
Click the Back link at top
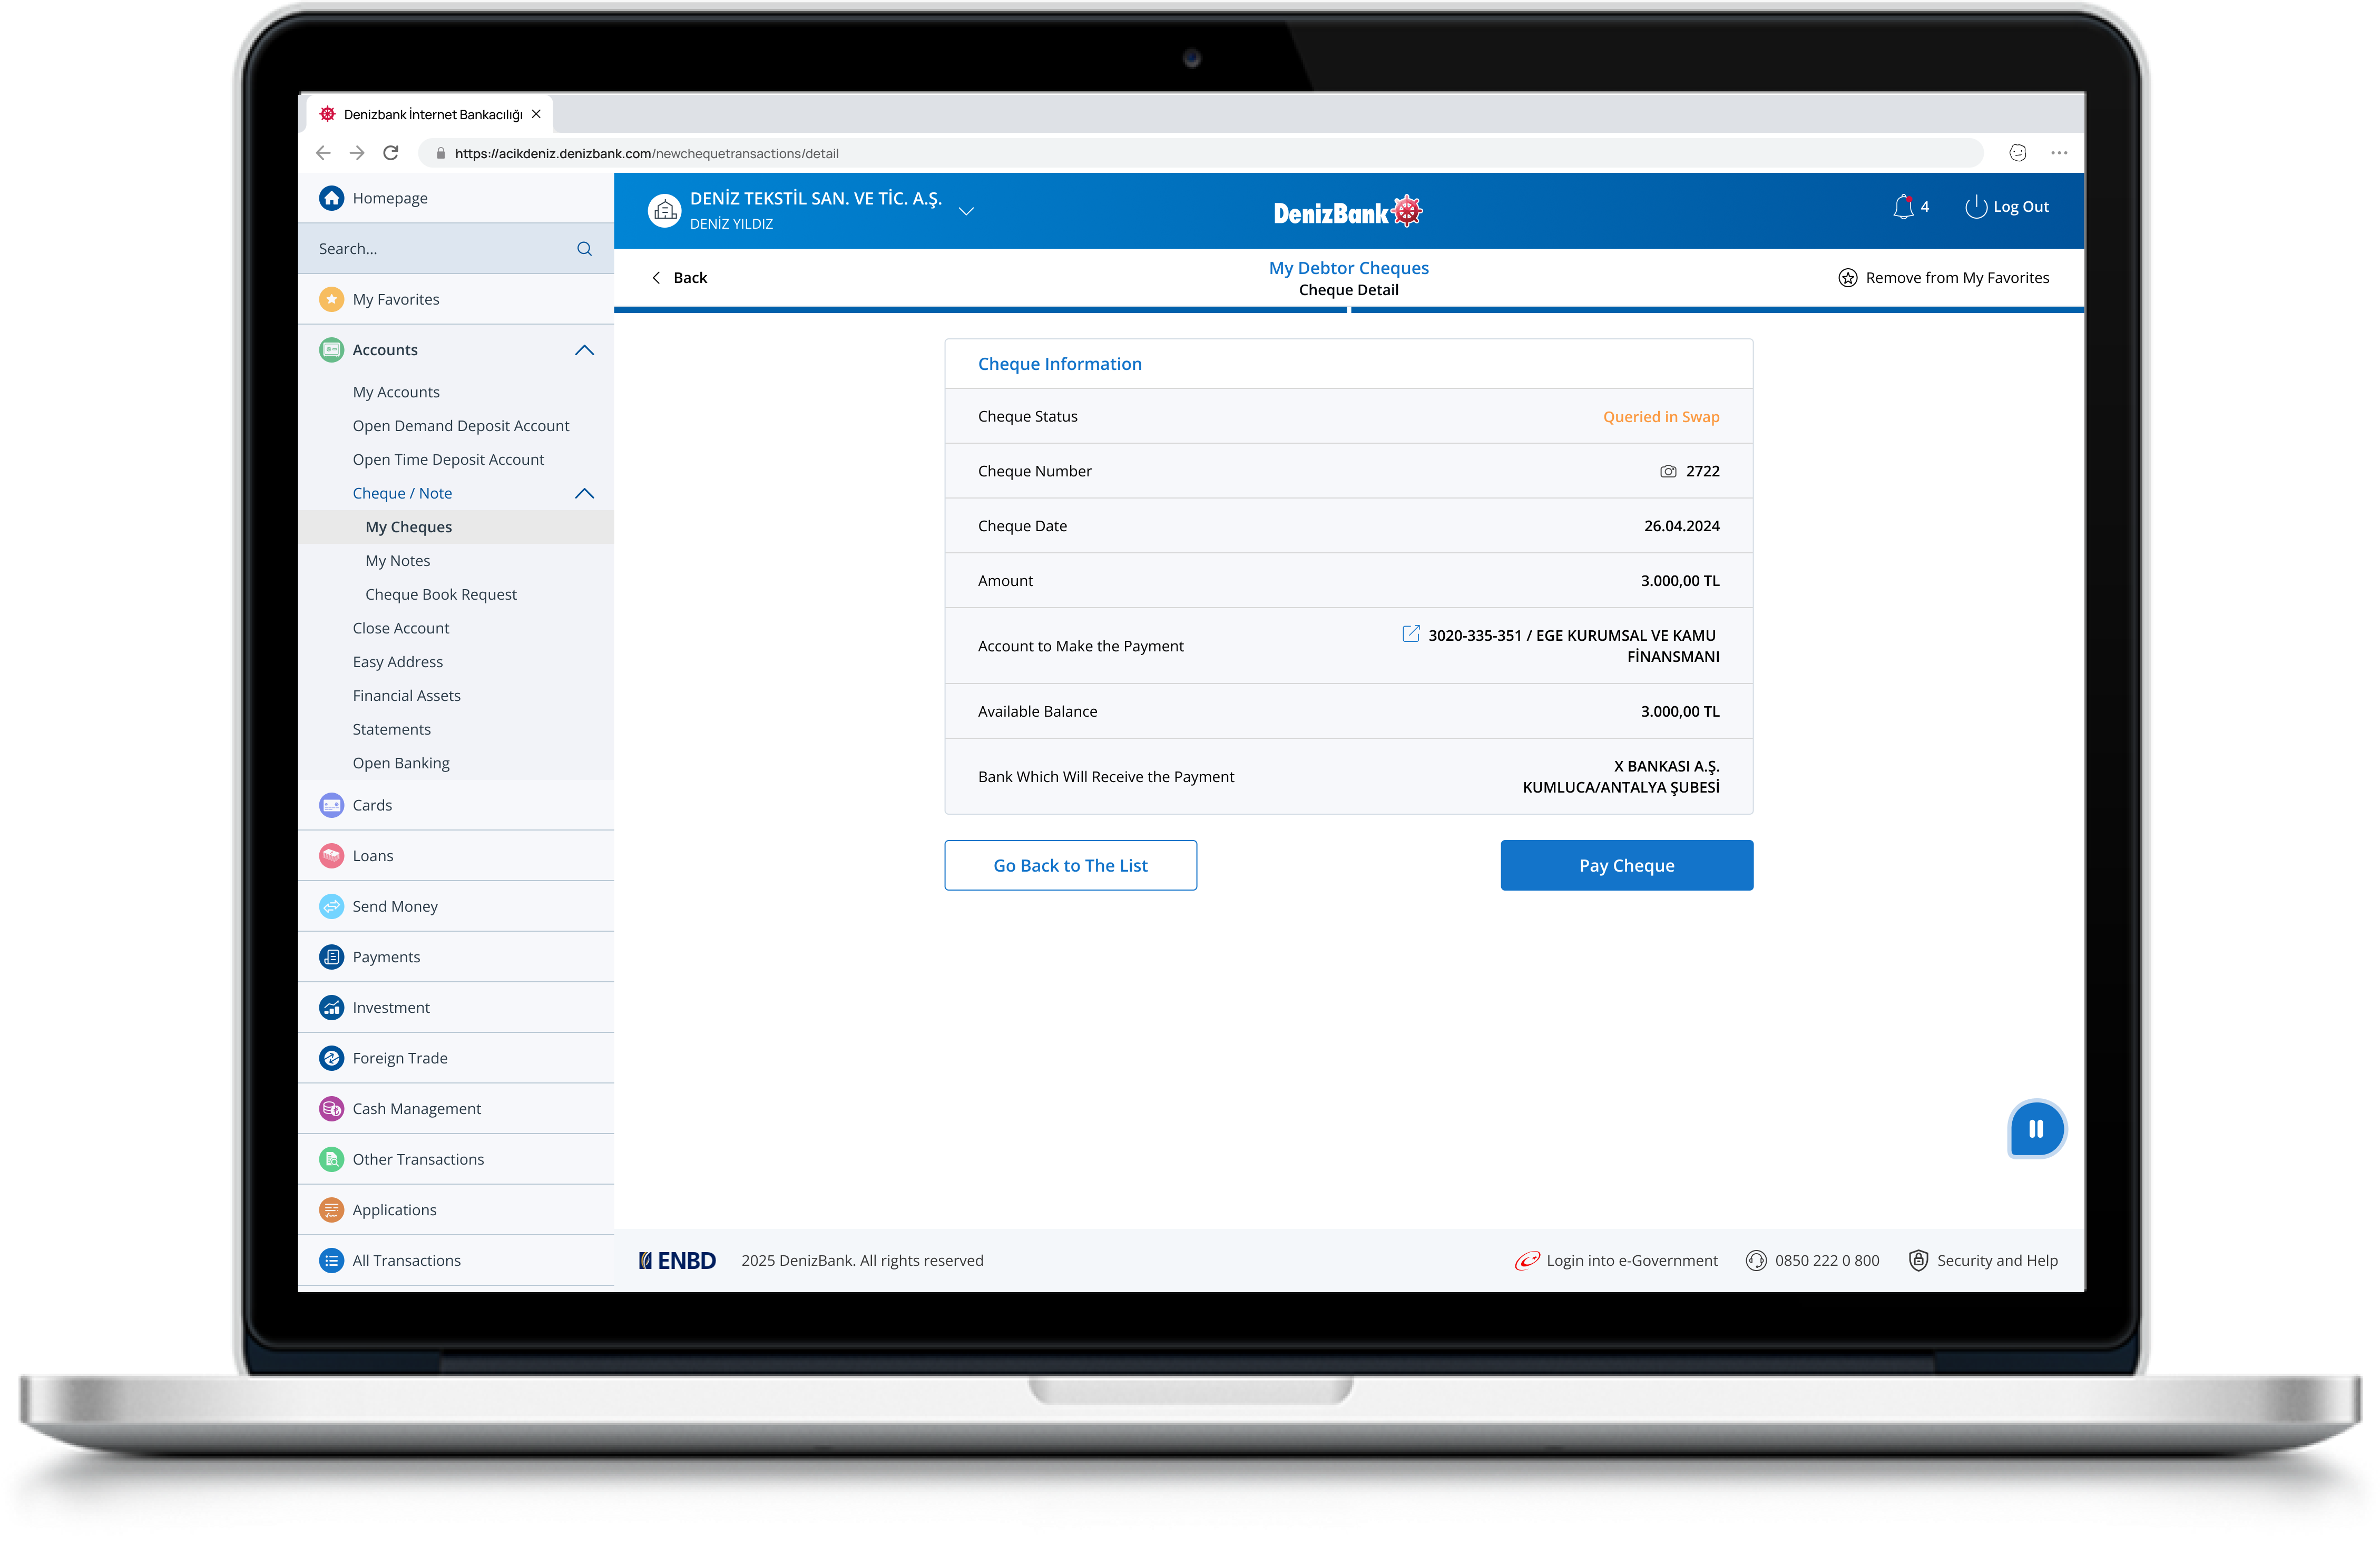[x=680, y=278]
